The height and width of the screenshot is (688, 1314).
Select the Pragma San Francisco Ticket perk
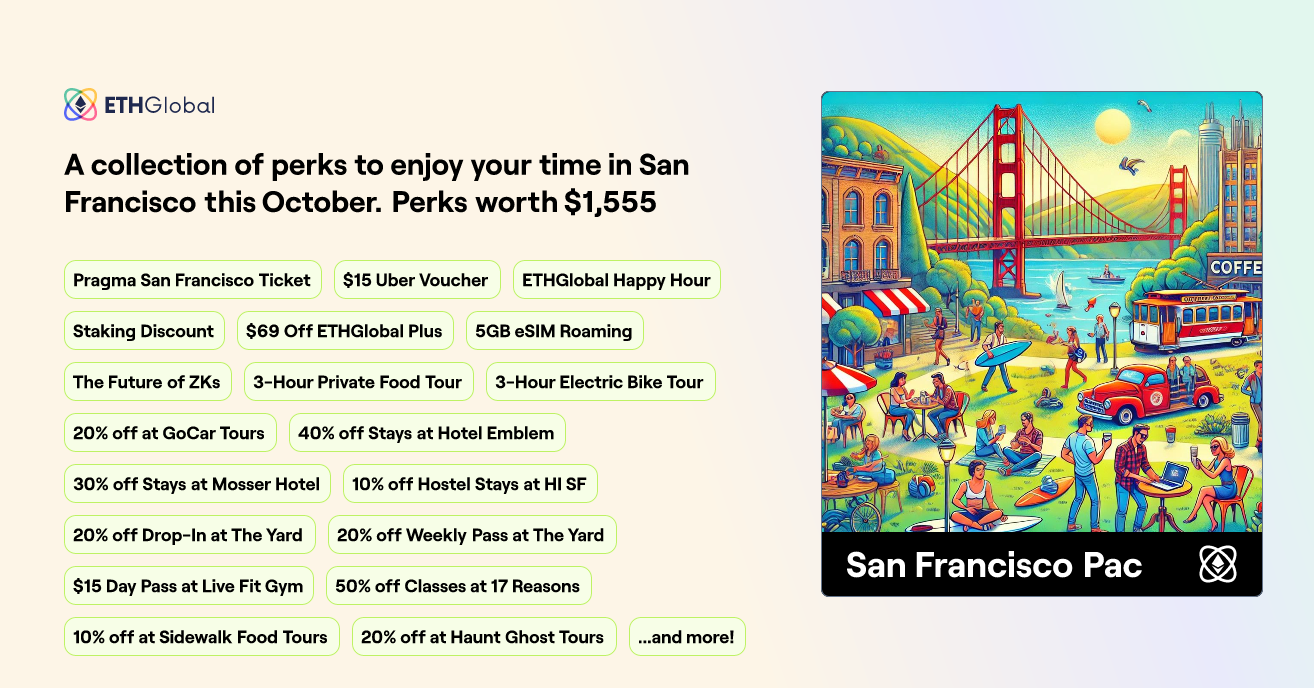point(192,280)
